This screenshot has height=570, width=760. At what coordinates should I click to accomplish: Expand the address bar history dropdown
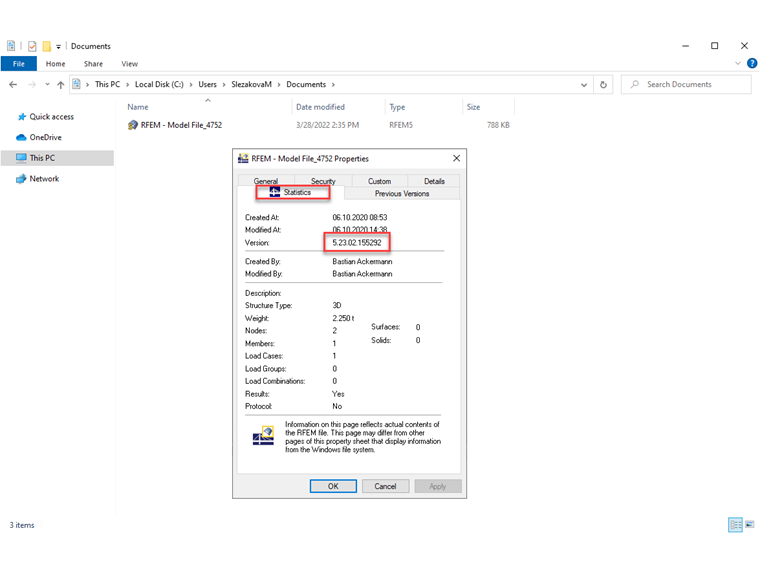coord(584,85)
